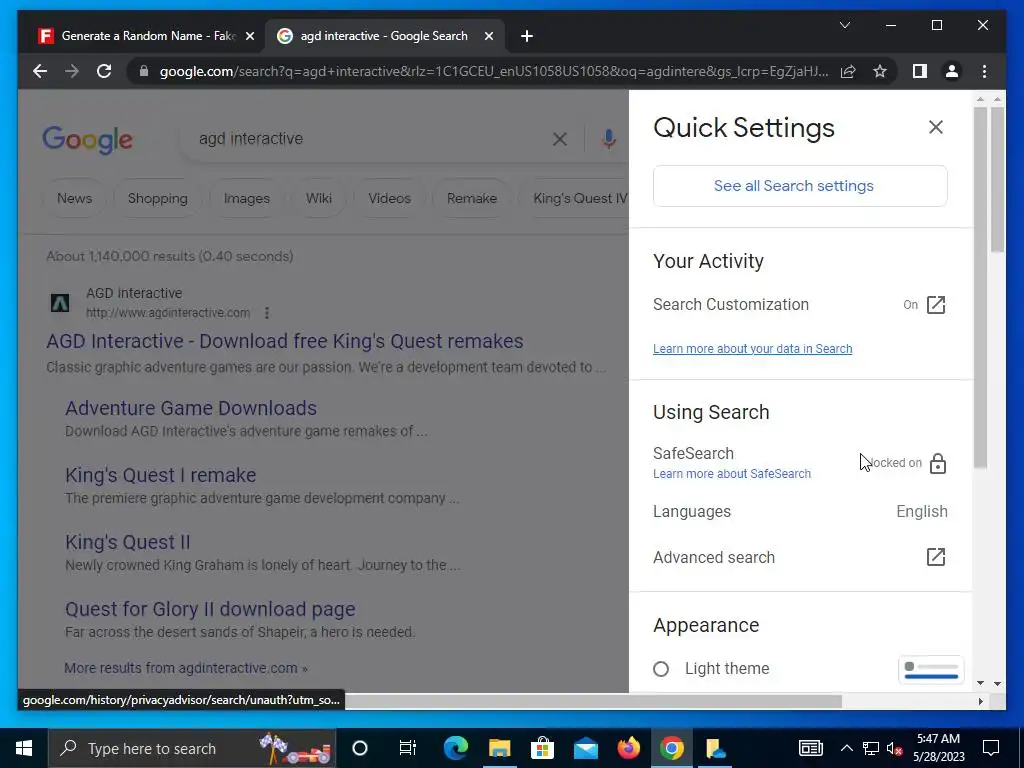Open Cortana circle on taskbar

tap(360, 748)
